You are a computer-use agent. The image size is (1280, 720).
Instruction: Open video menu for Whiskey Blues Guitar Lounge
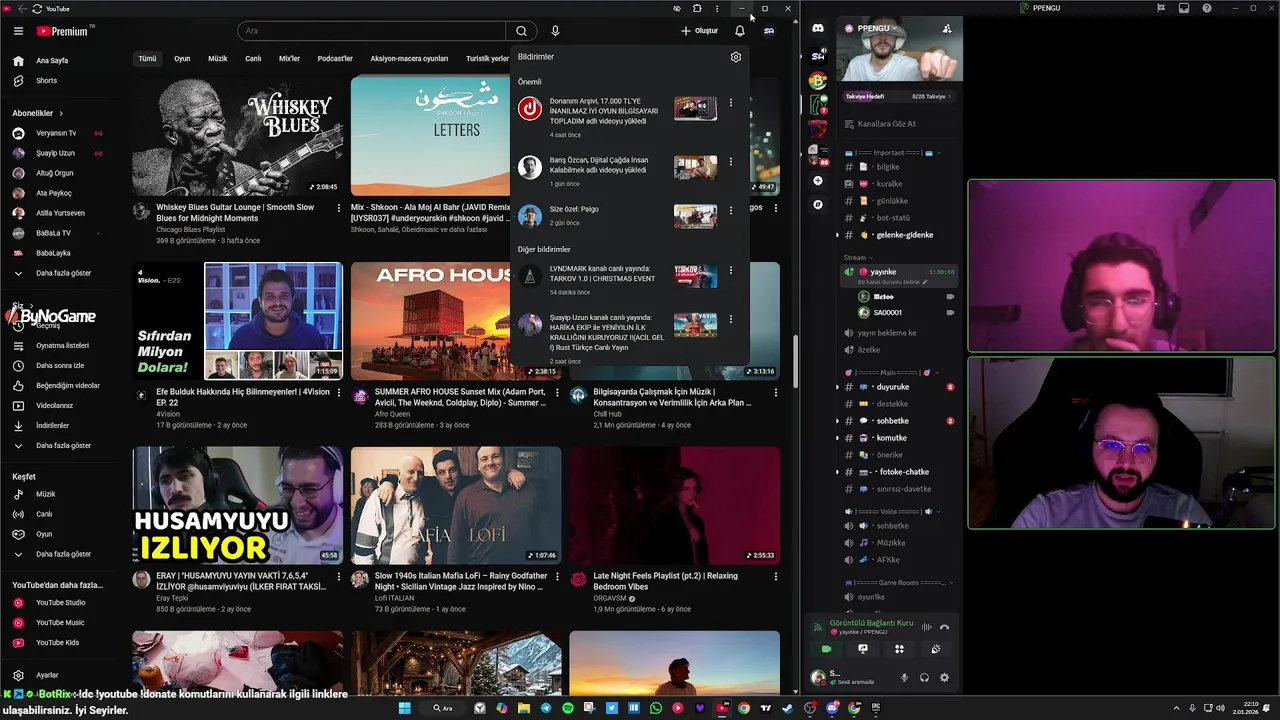click(339, 209)
